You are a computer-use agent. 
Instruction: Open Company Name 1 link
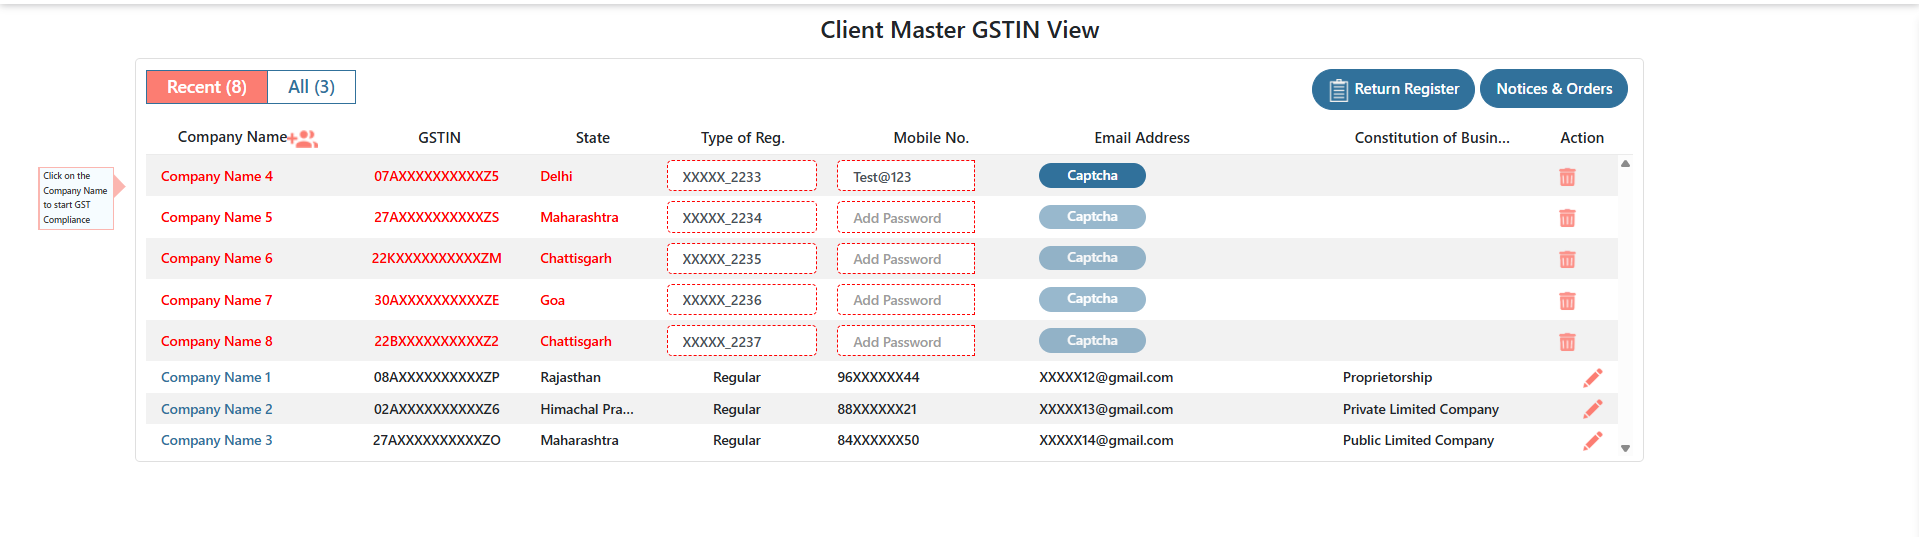(216, 378)
